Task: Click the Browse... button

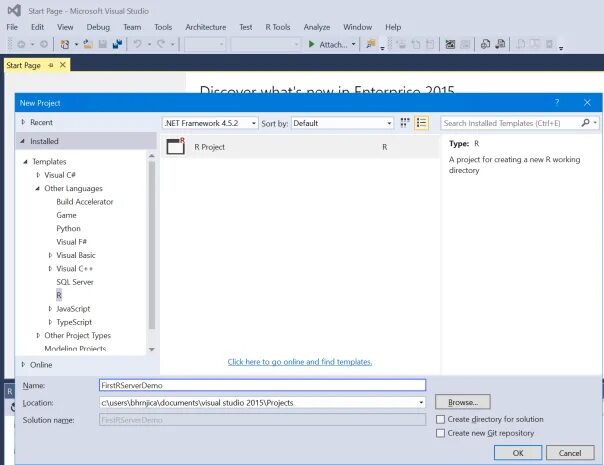Action: [463, 402]
